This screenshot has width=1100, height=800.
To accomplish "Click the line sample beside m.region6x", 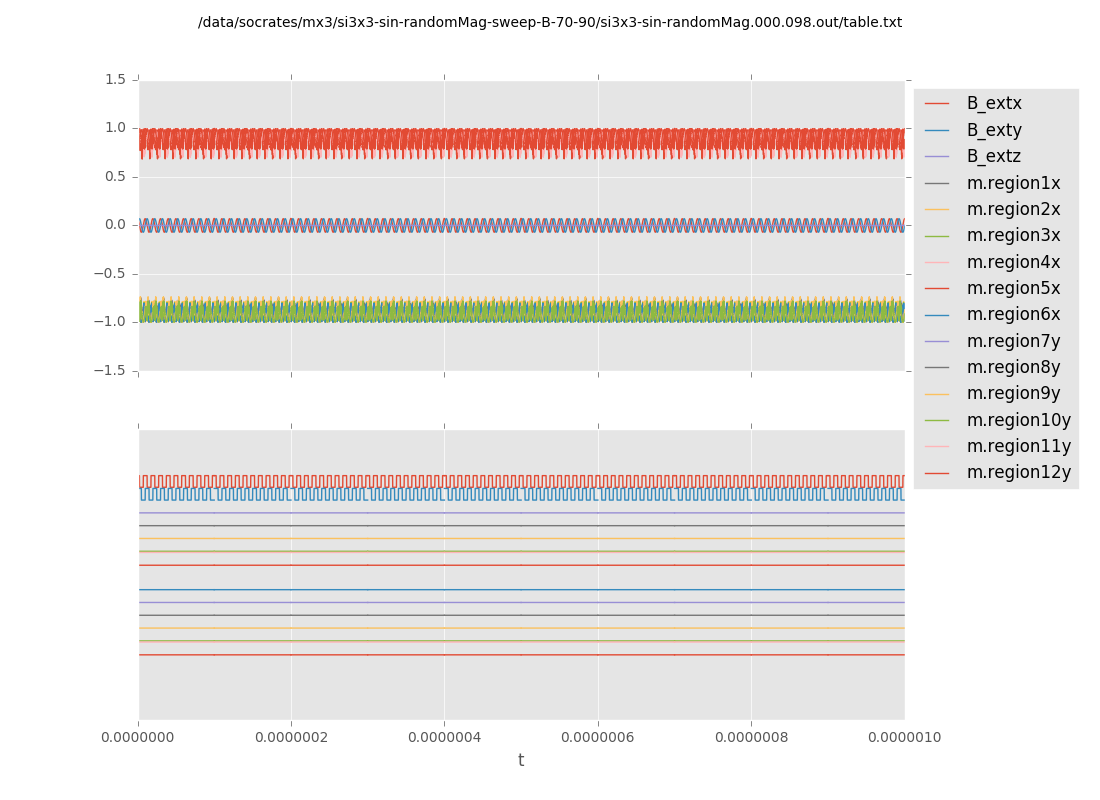I will click(937, 315).
